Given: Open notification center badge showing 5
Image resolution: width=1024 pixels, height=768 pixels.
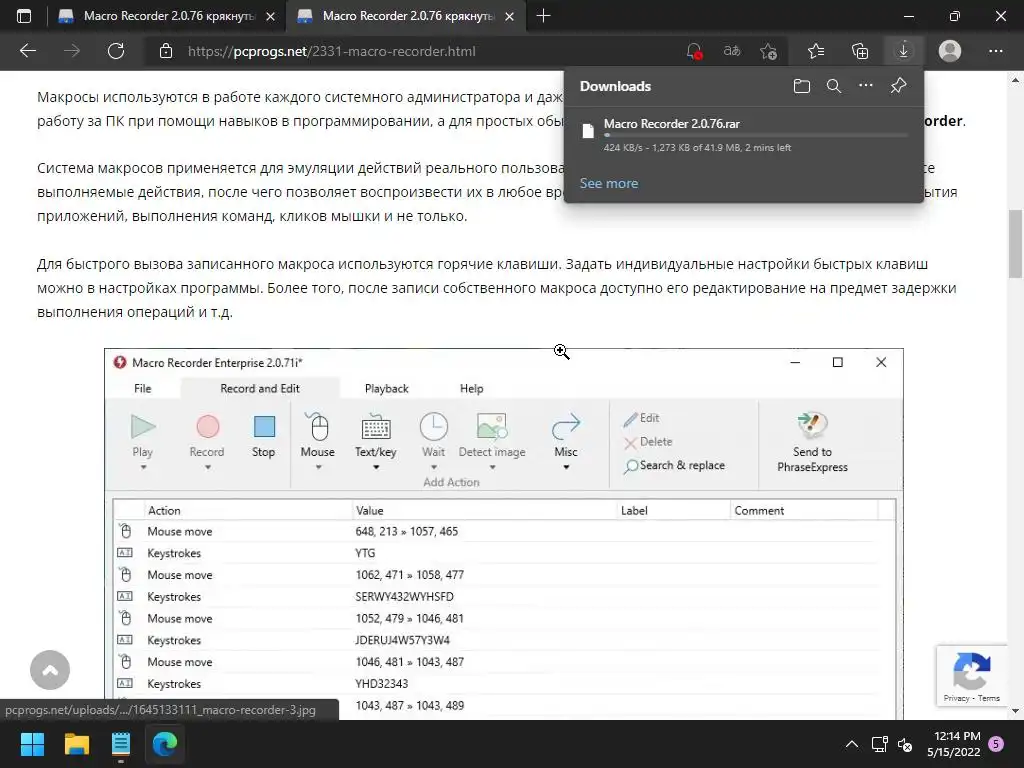Looking at the screenshot, I should coord(996,744).
